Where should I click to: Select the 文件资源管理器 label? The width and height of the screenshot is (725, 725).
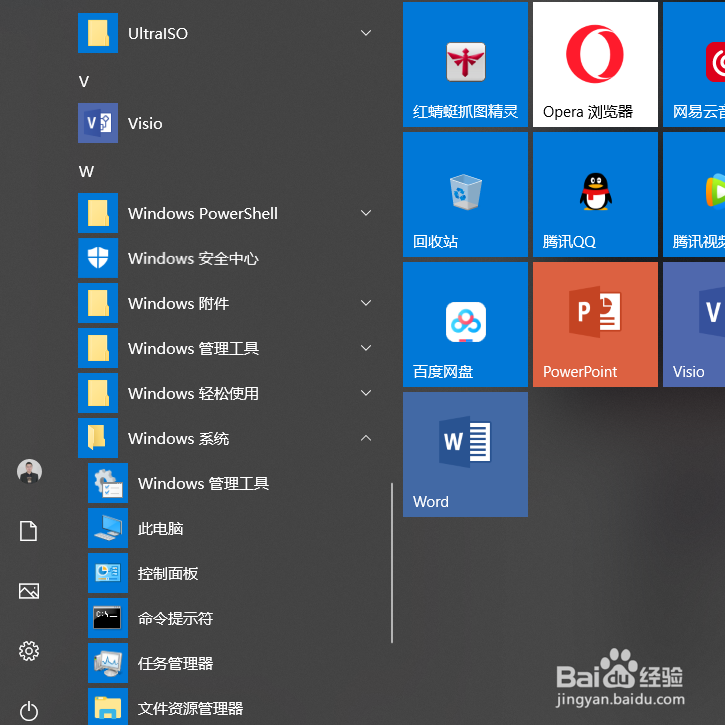[x=190, y=708]
